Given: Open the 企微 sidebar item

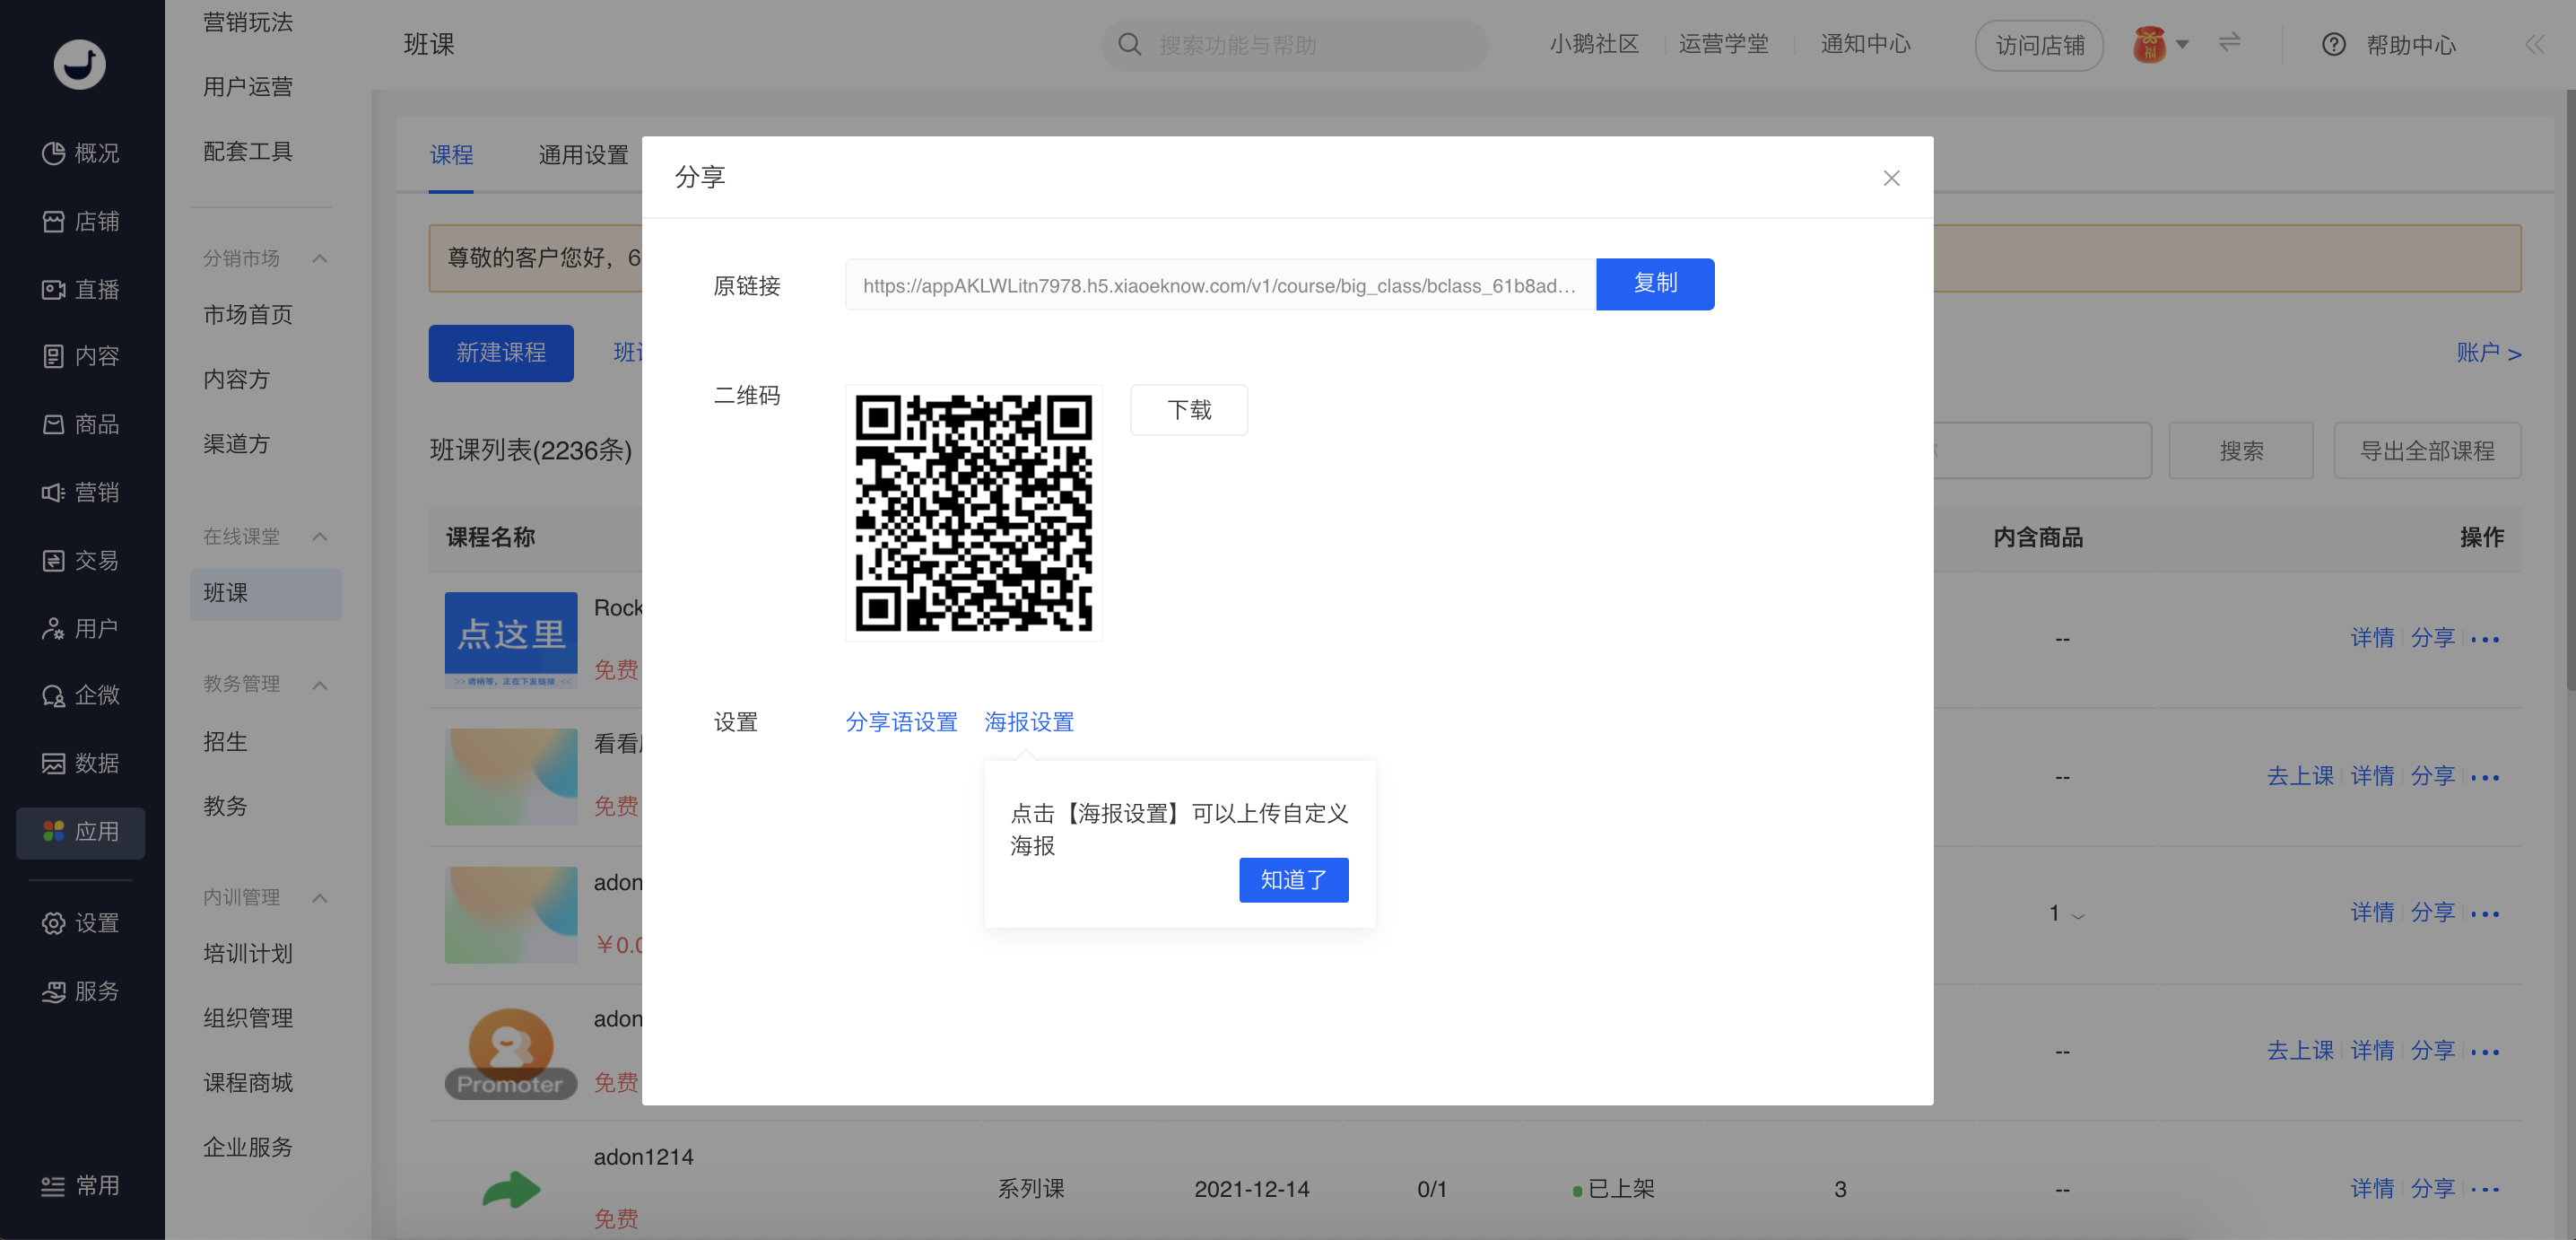Looking at the screenshot, I should point(80,695).
